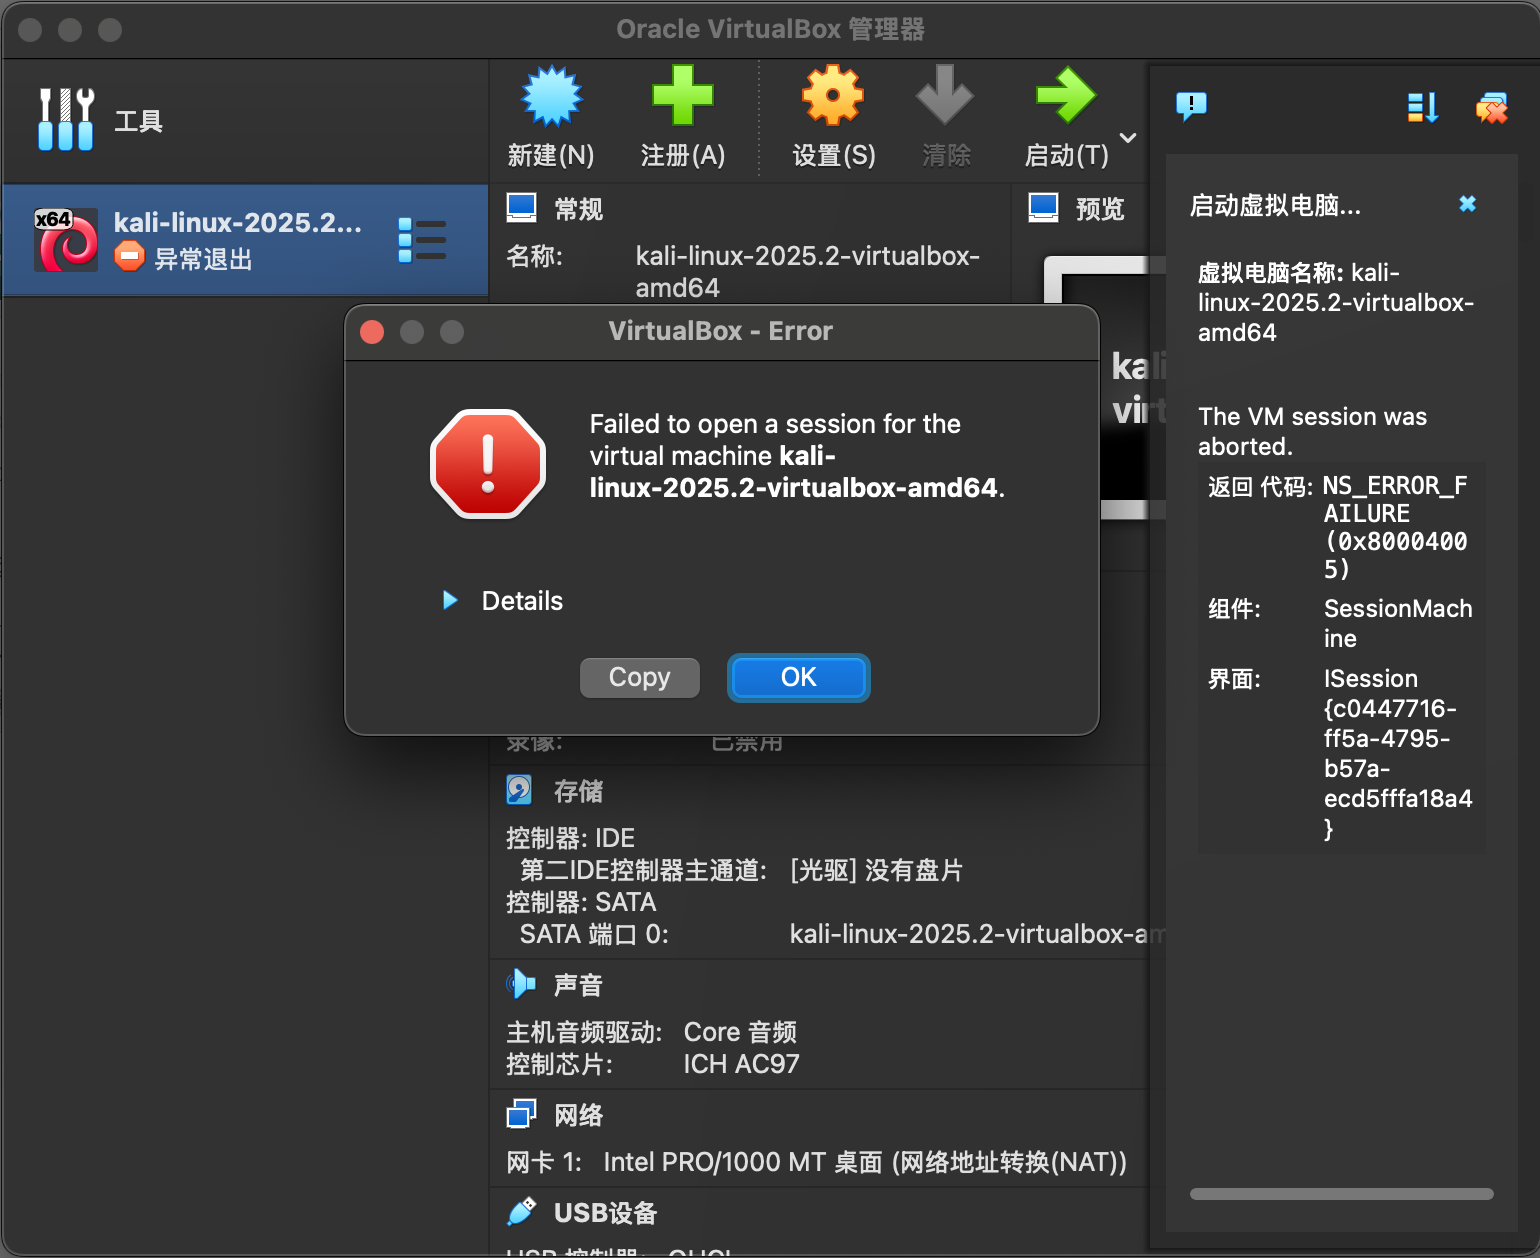
Task: Open the Storage (存储) section header
Action: [578, 792]
